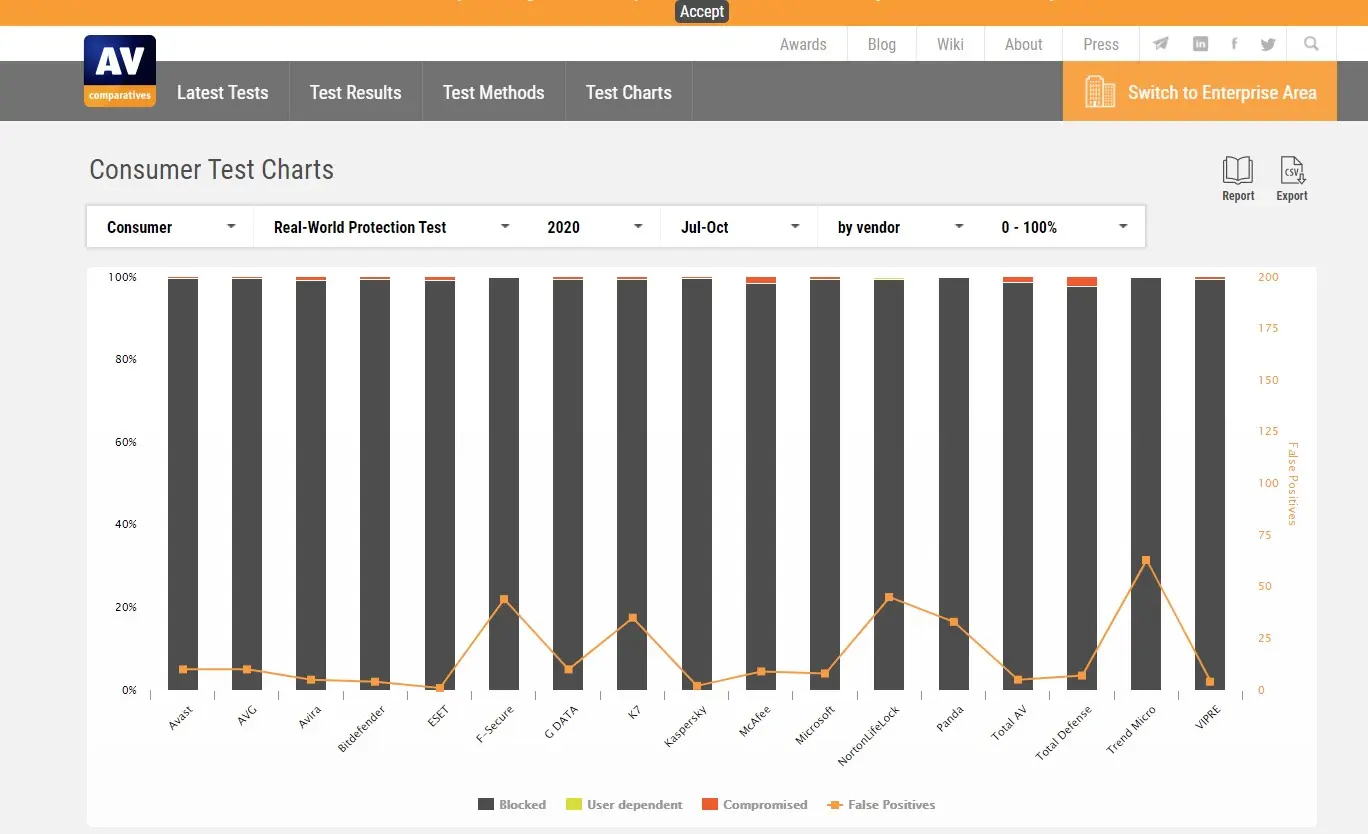
Task: Toggle Compromised series in legend
Action: [755, 804]
